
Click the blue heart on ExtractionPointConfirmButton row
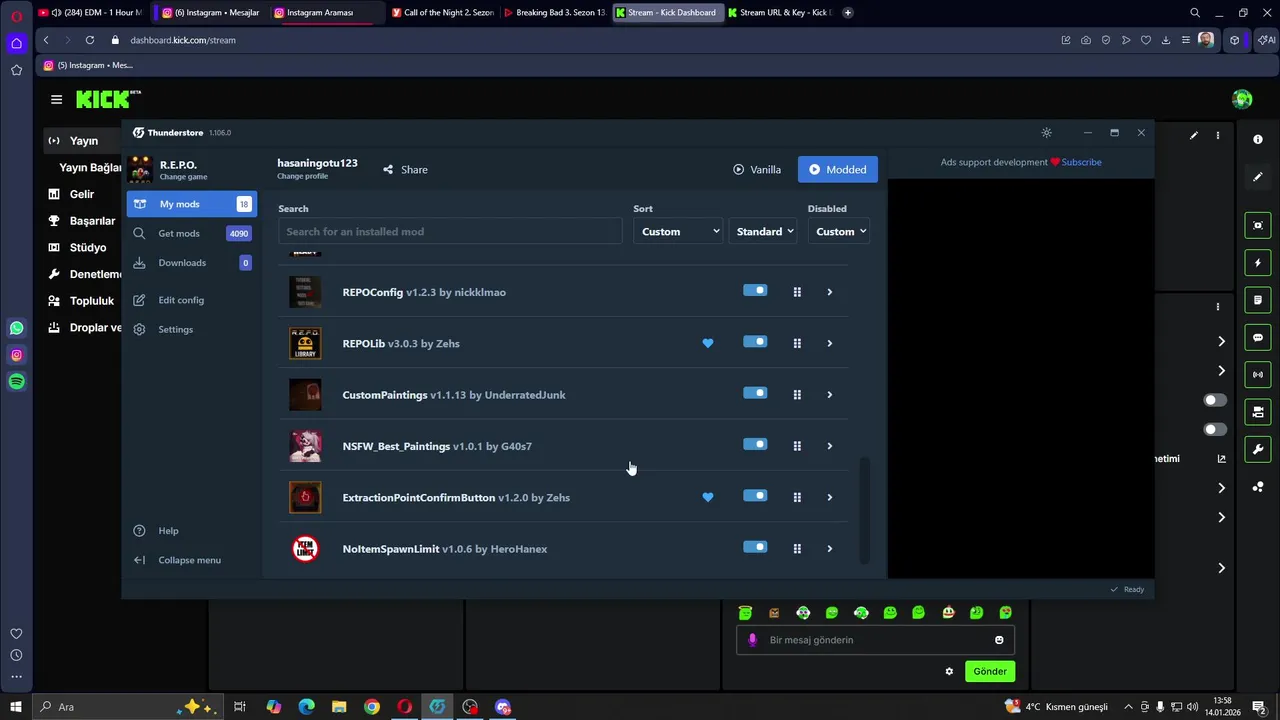point(708,497)
